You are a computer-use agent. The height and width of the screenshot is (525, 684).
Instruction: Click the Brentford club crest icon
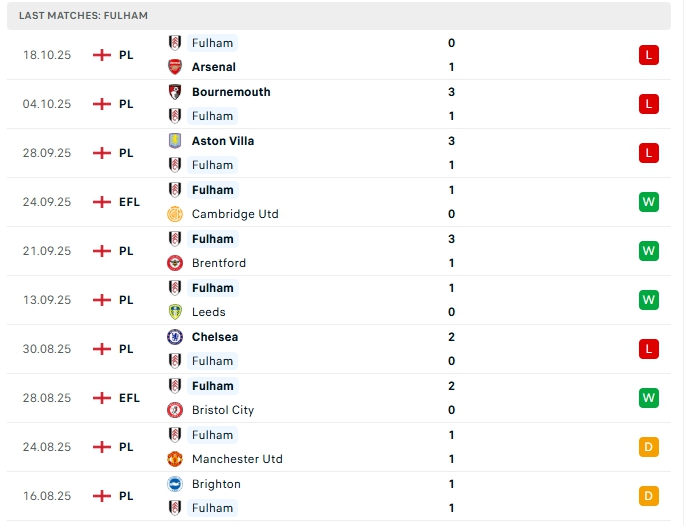click(x=175, y=263)
